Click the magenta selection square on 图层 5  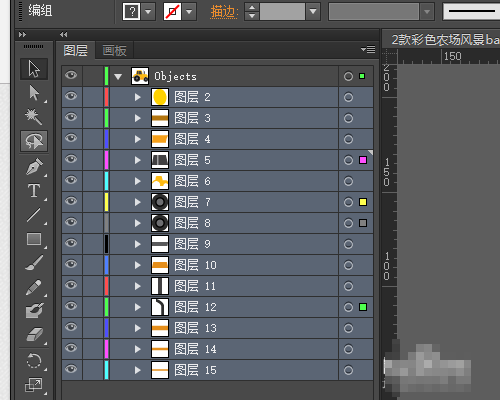pos(363,160)
